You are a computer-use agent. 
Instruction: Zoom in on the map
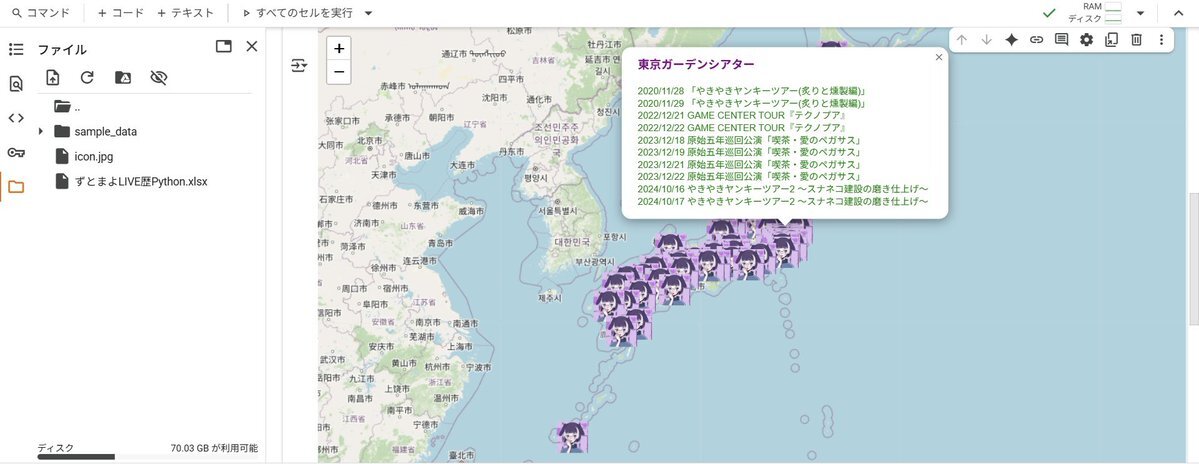pyautogui.click(x=339, y=48)
